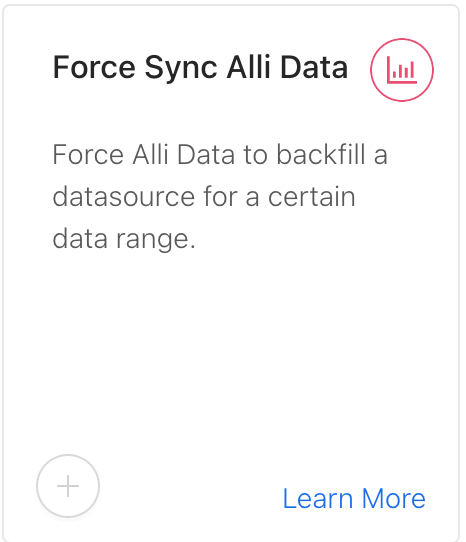Open the Learn More link
The image size is (466, 542).
coord(354,498)
